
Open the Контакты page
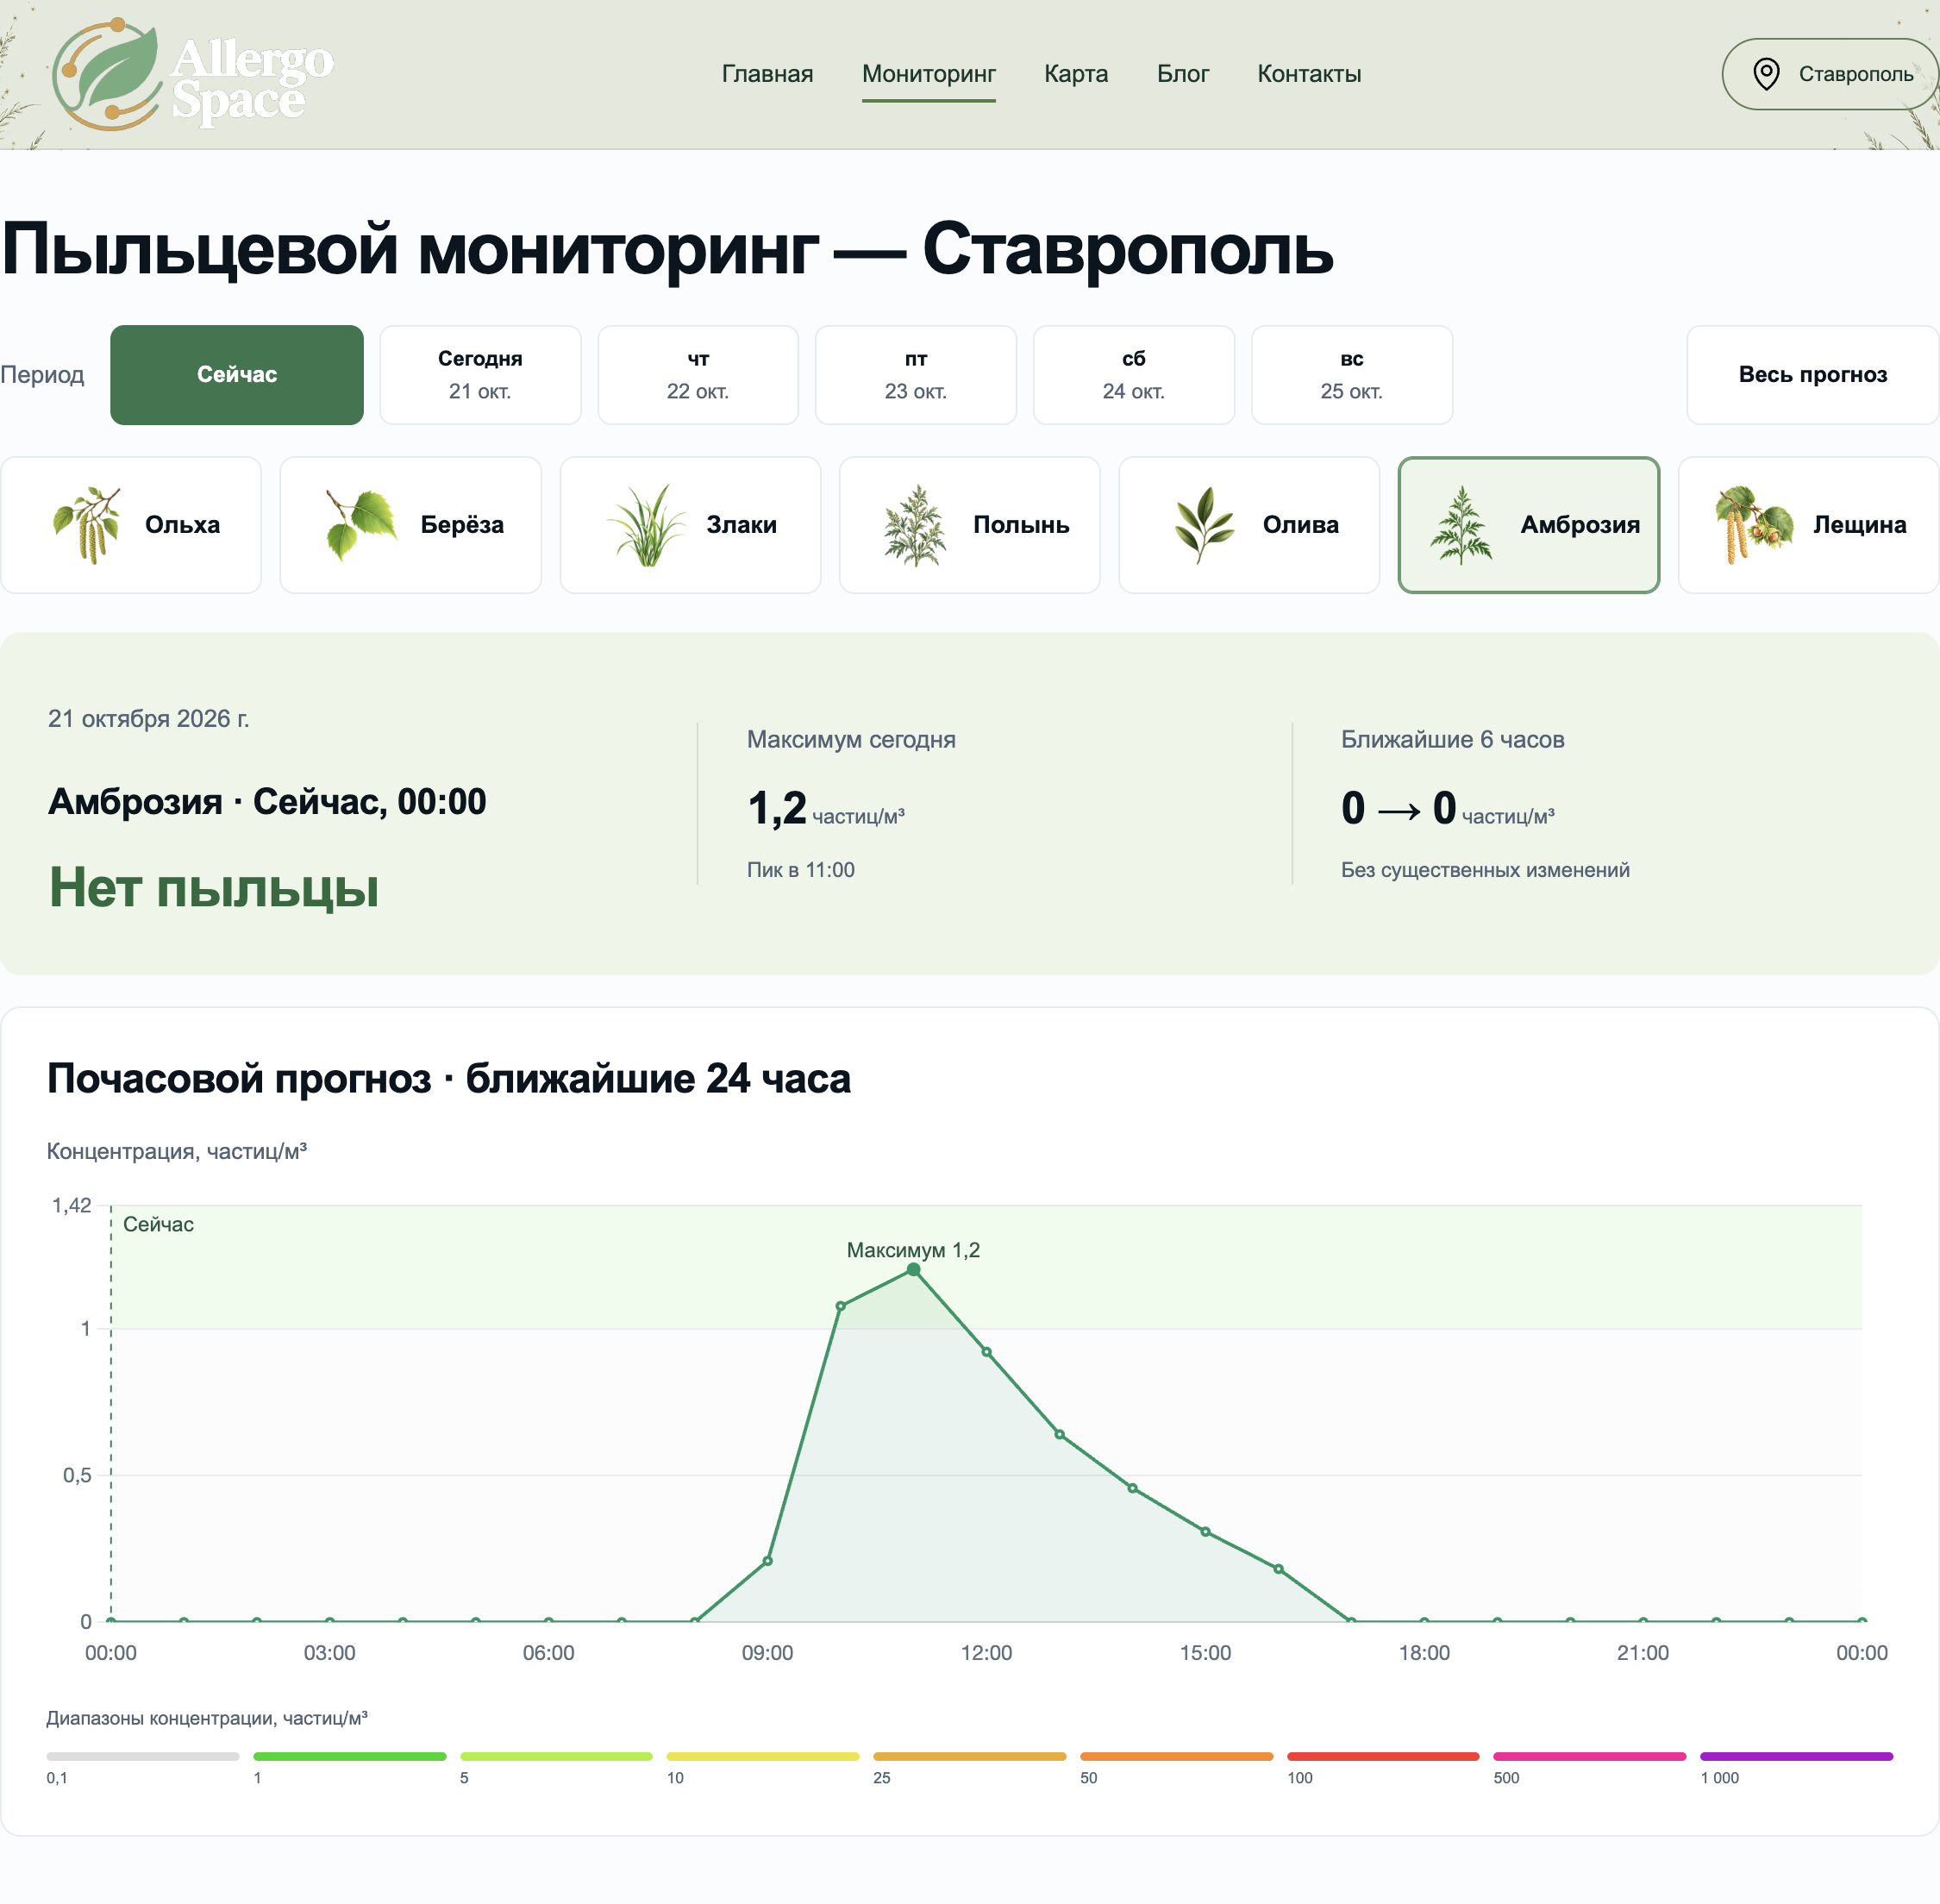(1309, 74)
